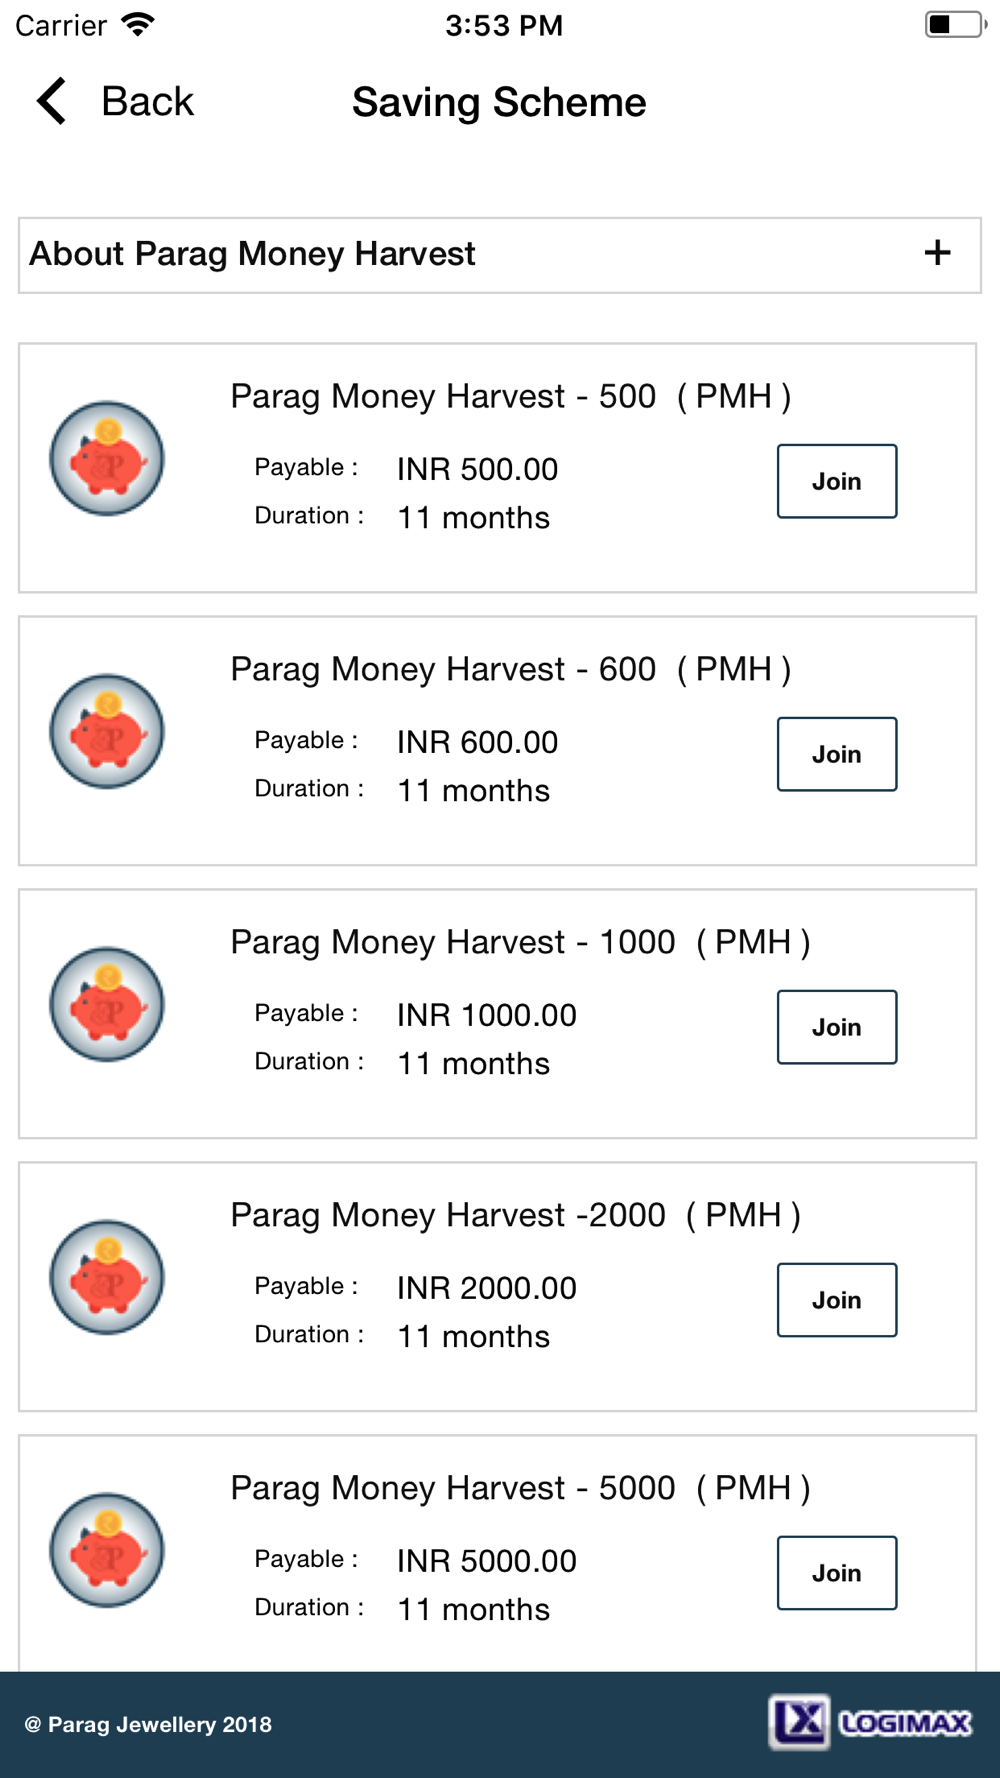
Task: Tap piggy bank icon for Harvest 500
Action: [x=107, y=459]
